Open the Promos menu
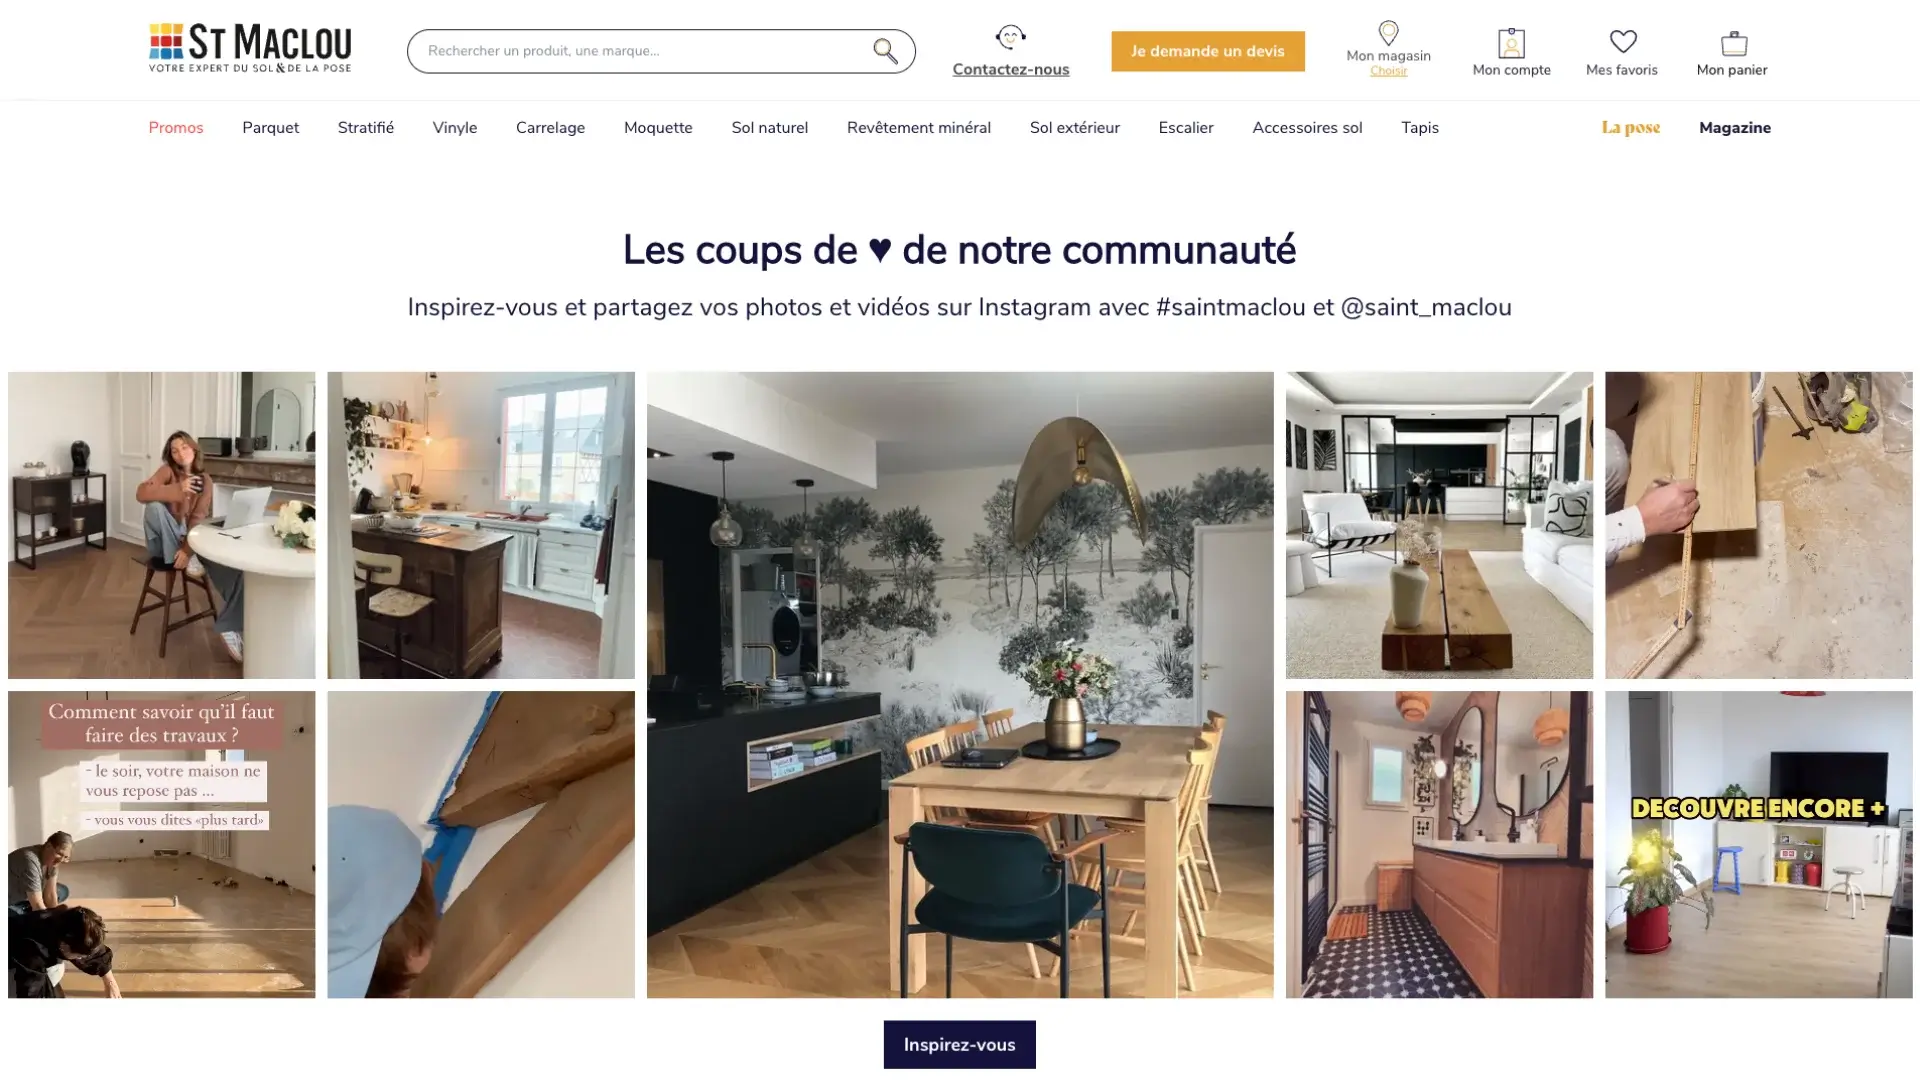 coord(176,128)
